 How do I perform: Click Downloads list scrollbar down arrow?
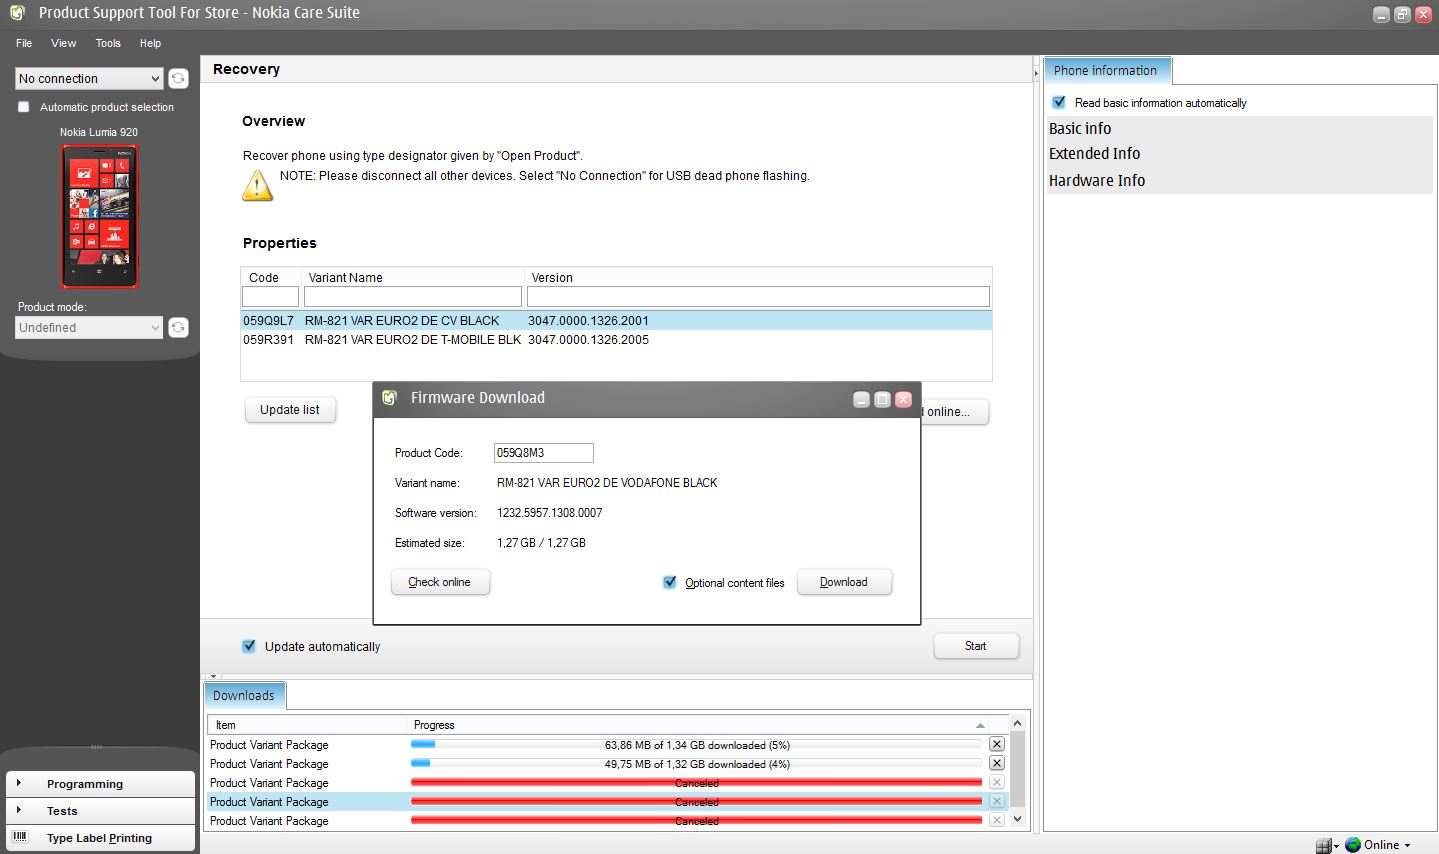[x=1018, y=819]
